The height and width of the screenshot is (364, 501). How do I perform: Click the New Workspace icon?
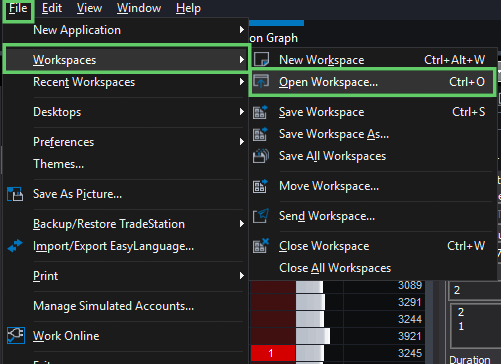point(261,60)
